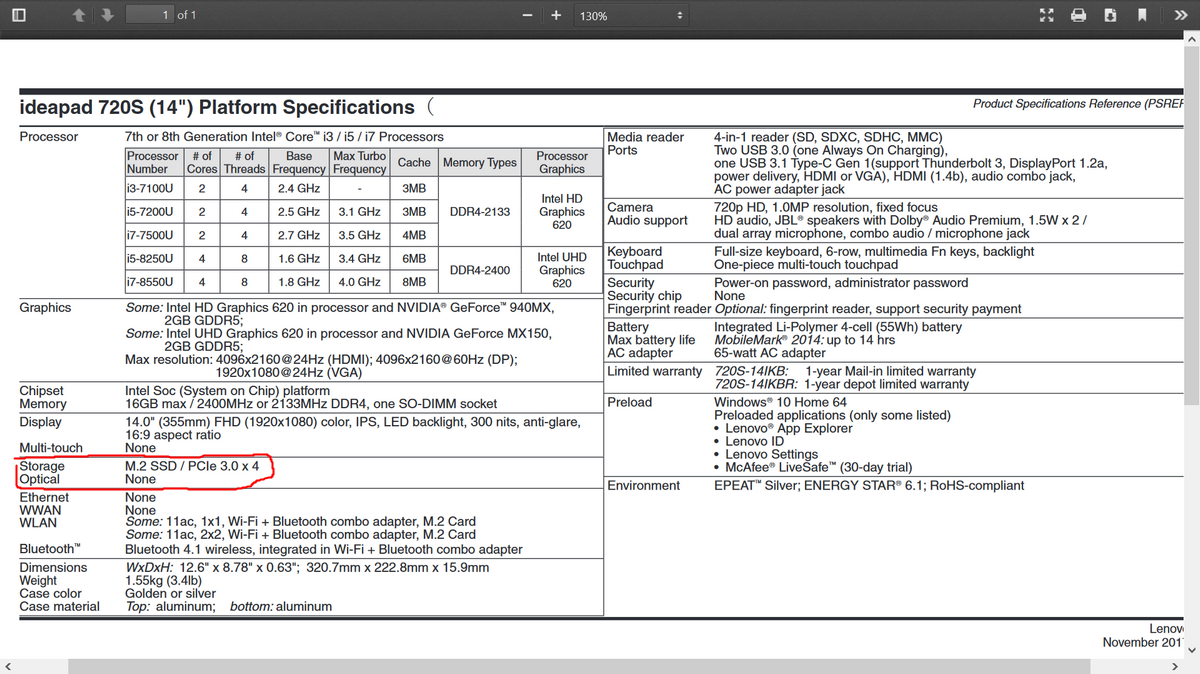
Task: Click the 'Windows 10 Home 64' text
Action: coord(781,402)
